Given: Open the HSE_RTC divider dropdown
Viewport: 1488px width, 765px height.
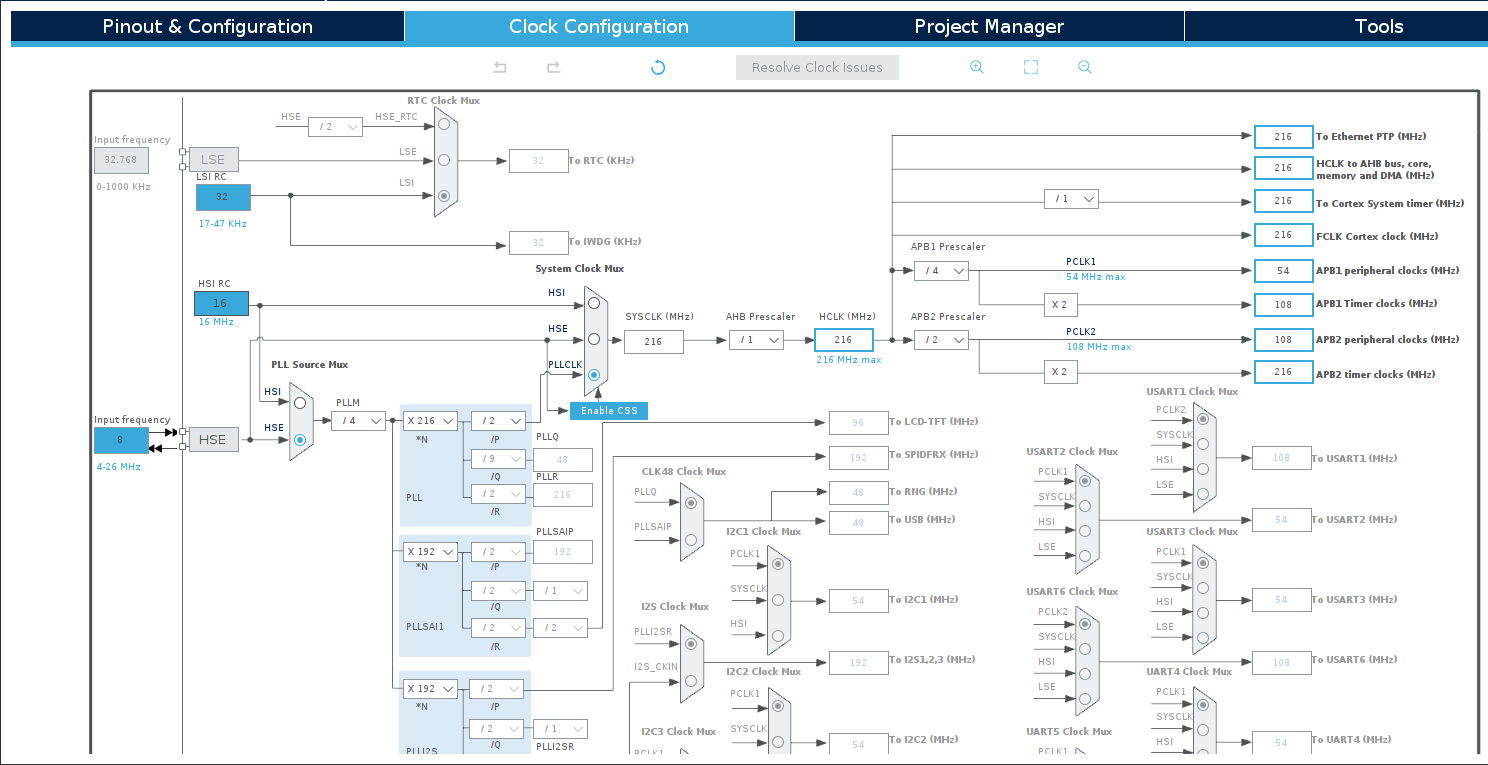Looking at the screenshot, I should tap(335, 126).
